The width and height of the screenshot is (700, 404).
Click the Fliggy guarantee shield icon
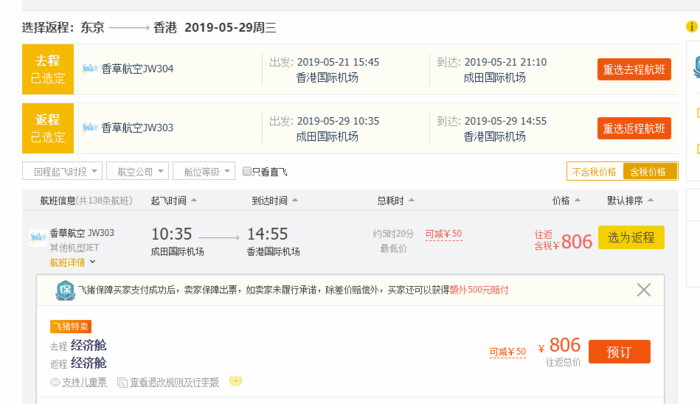[x=65, y=290]
